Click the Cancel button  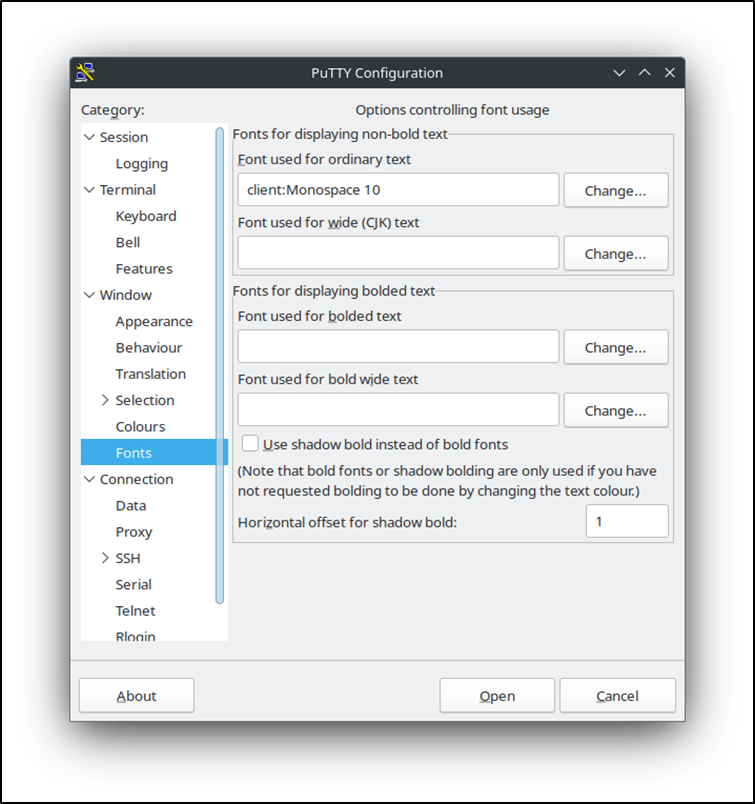(618, 696)
